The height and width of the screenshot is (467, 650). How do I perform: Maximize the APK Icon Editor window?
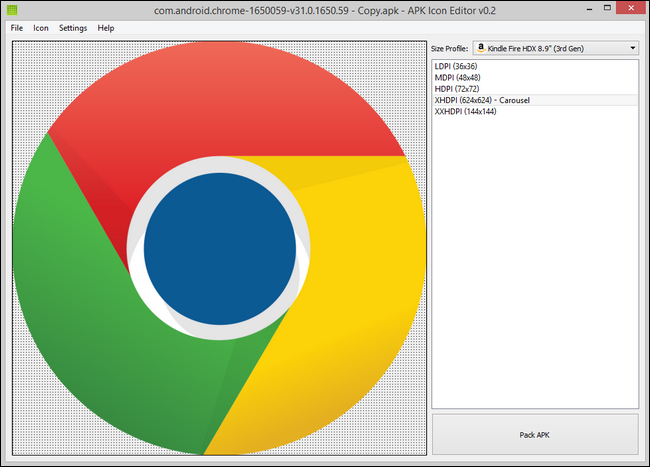[607, 8]
